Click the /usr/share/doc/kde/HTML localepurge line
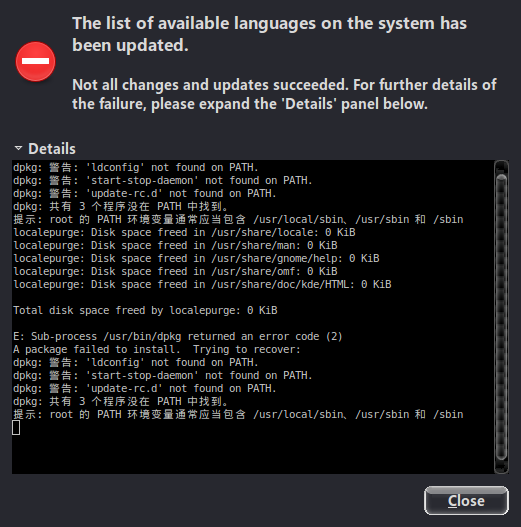 click(202, 284)
